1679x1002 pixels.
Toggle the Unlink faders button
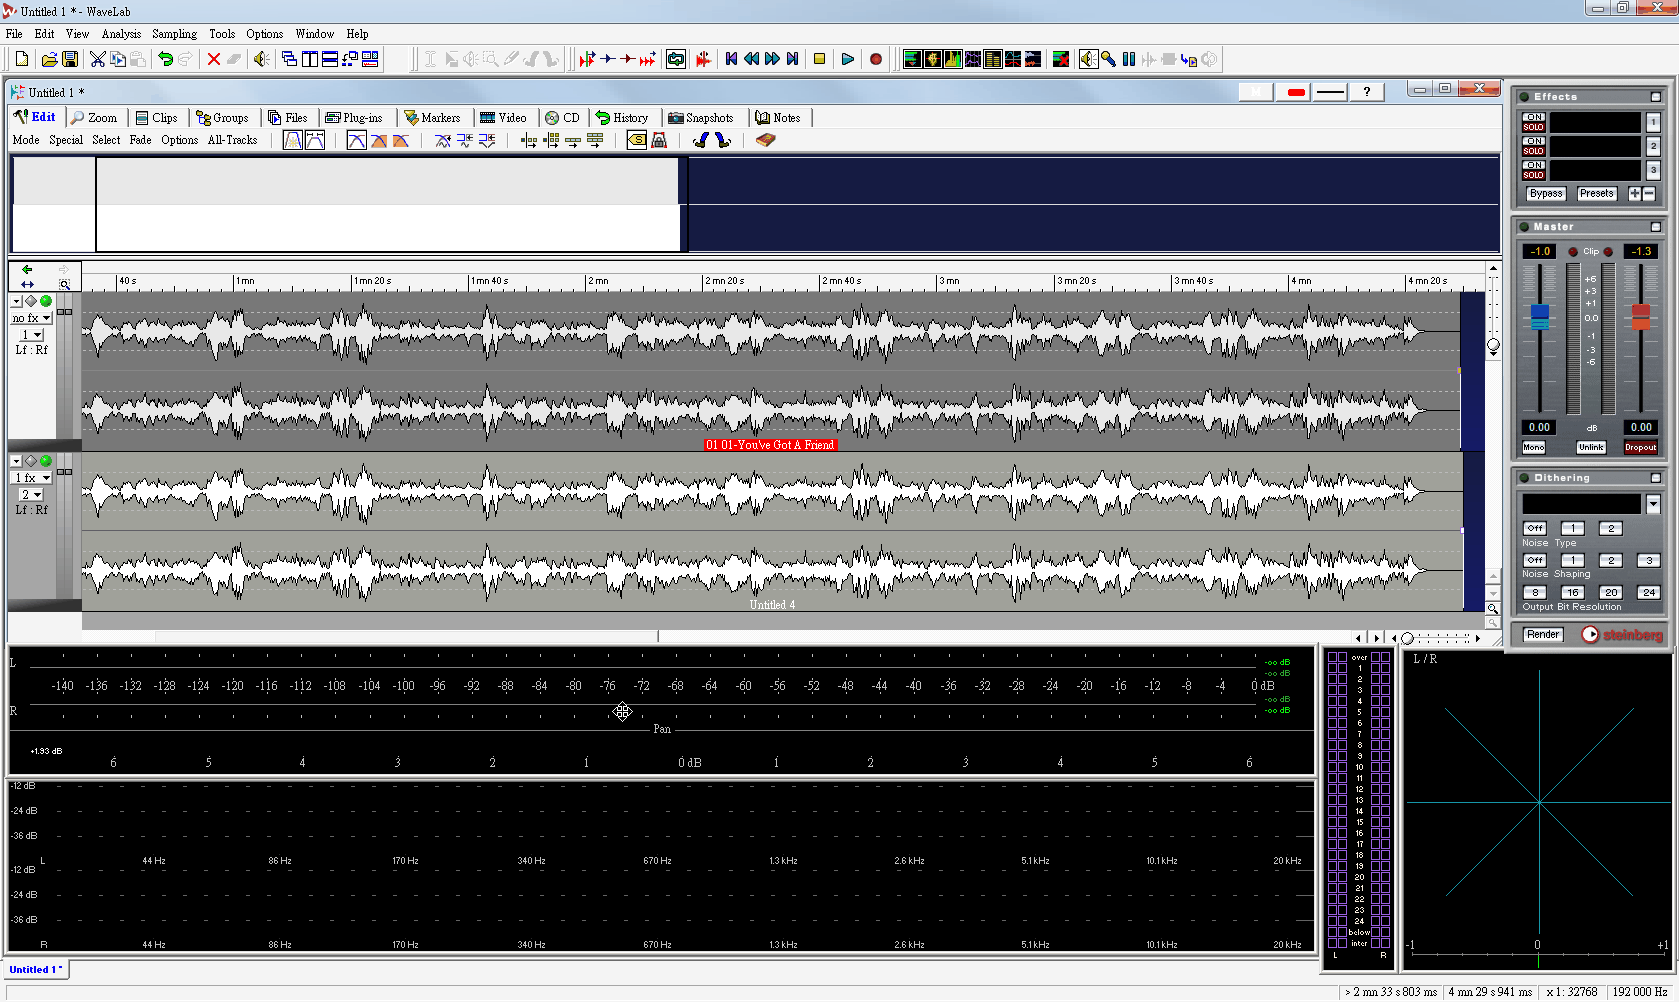(1590, 448)
